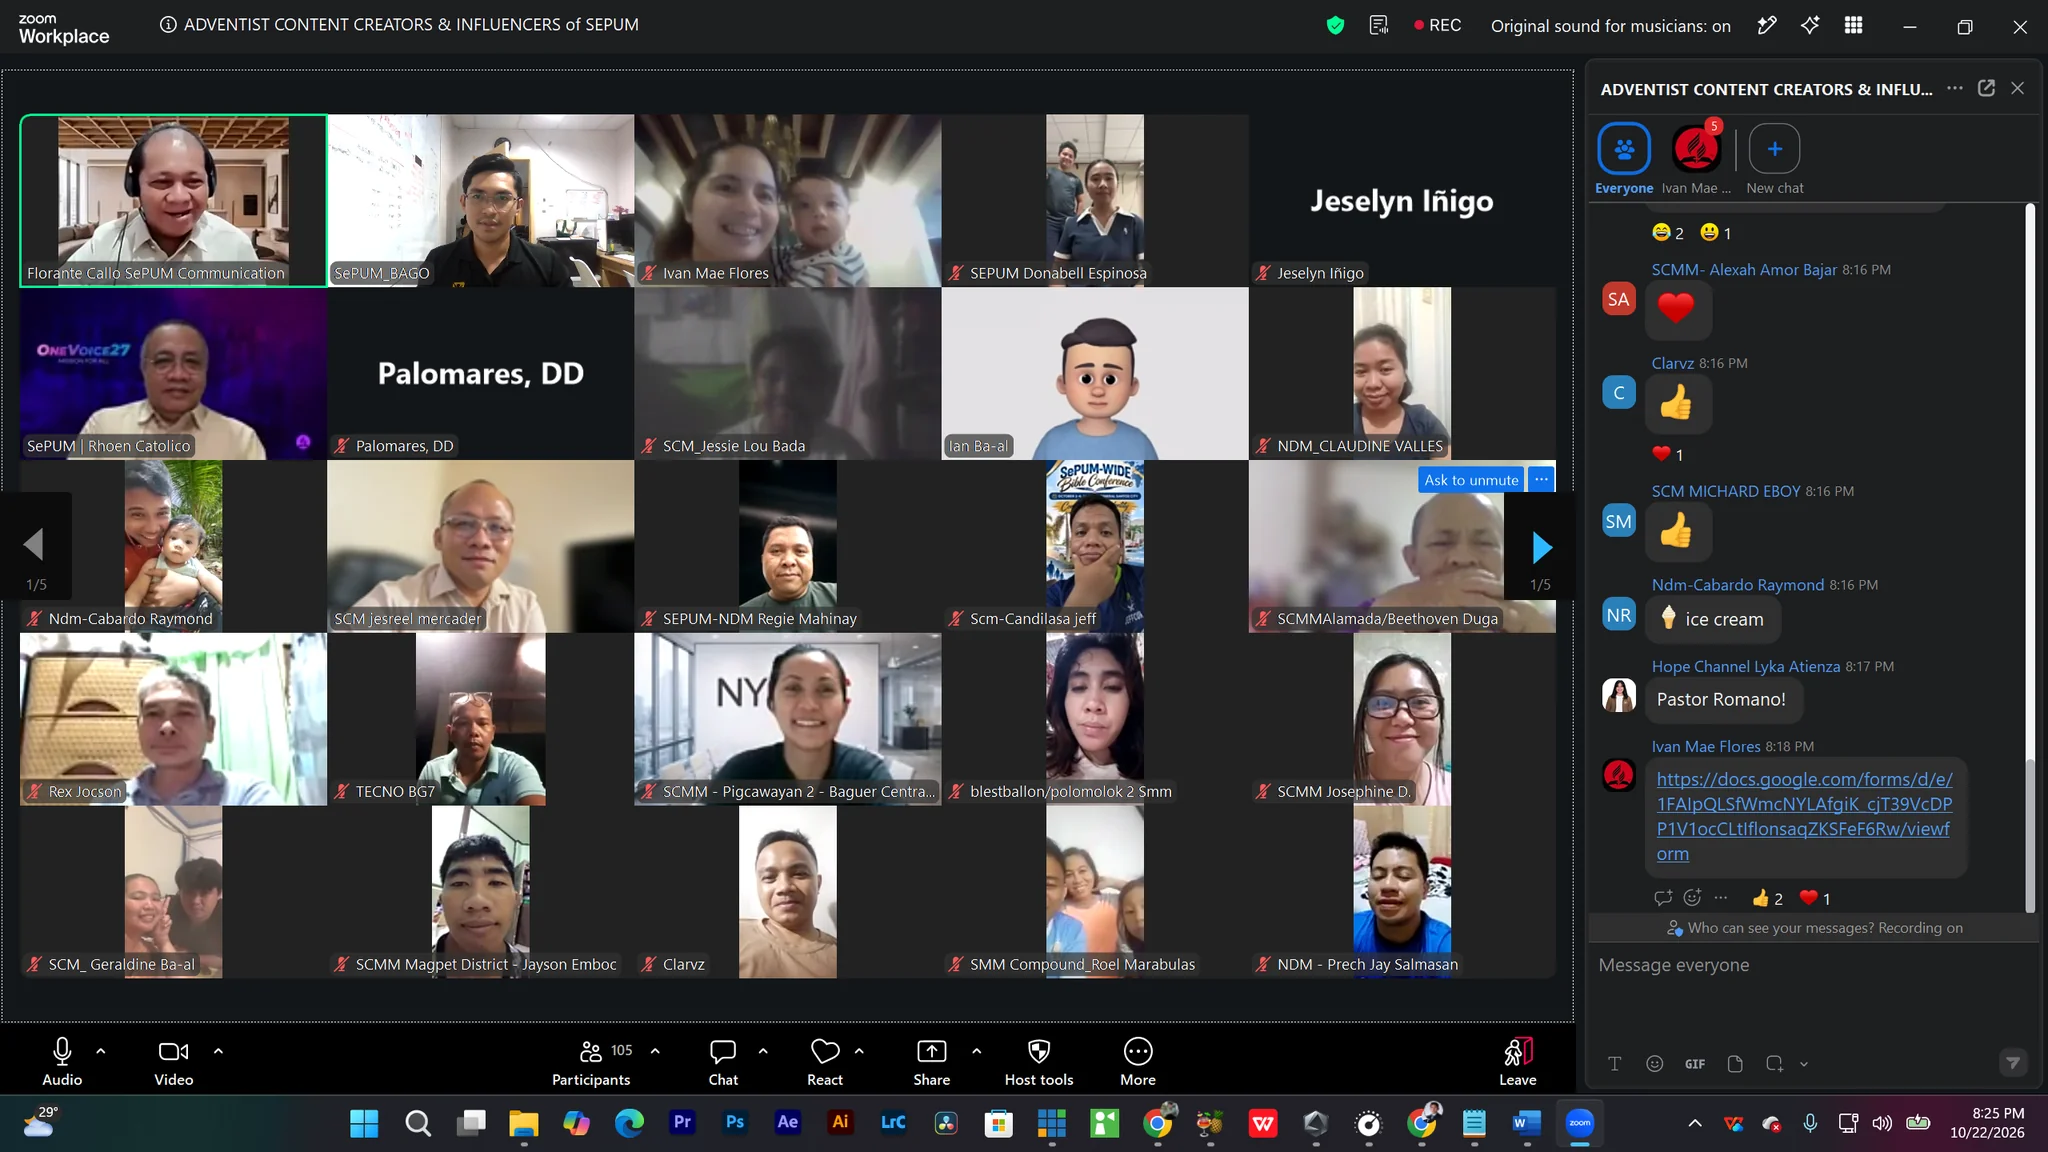This screenshot has height=1152, width=2048.
Task: Expand React options caret
Action: point(859,1051)
